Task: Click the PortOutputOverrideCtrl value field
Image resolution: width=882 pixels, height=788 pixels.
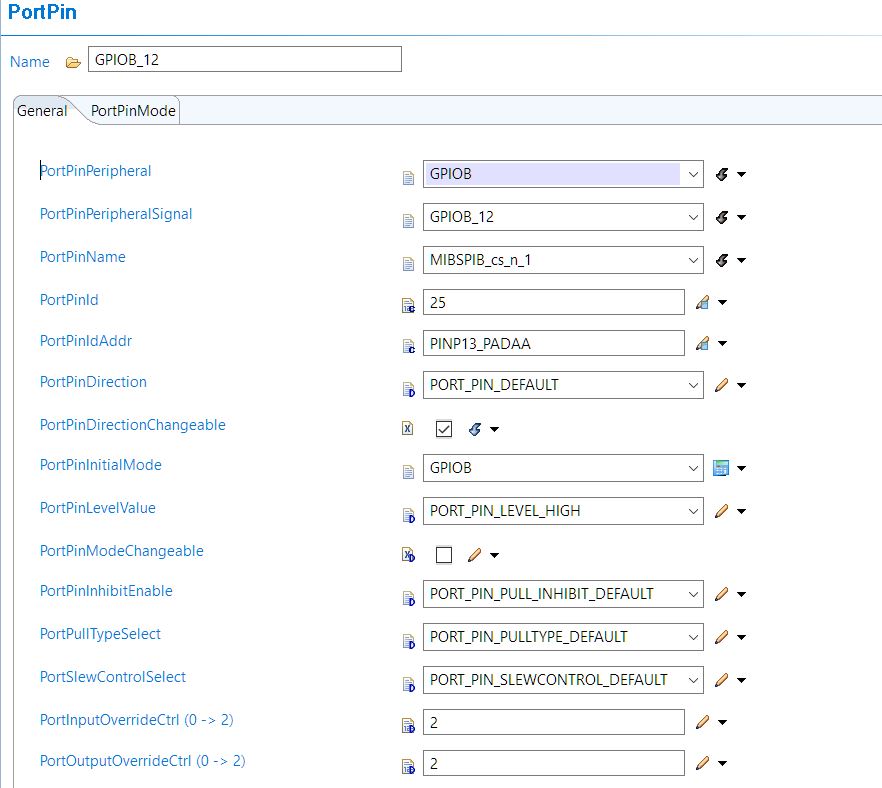Action: point(554,763)
